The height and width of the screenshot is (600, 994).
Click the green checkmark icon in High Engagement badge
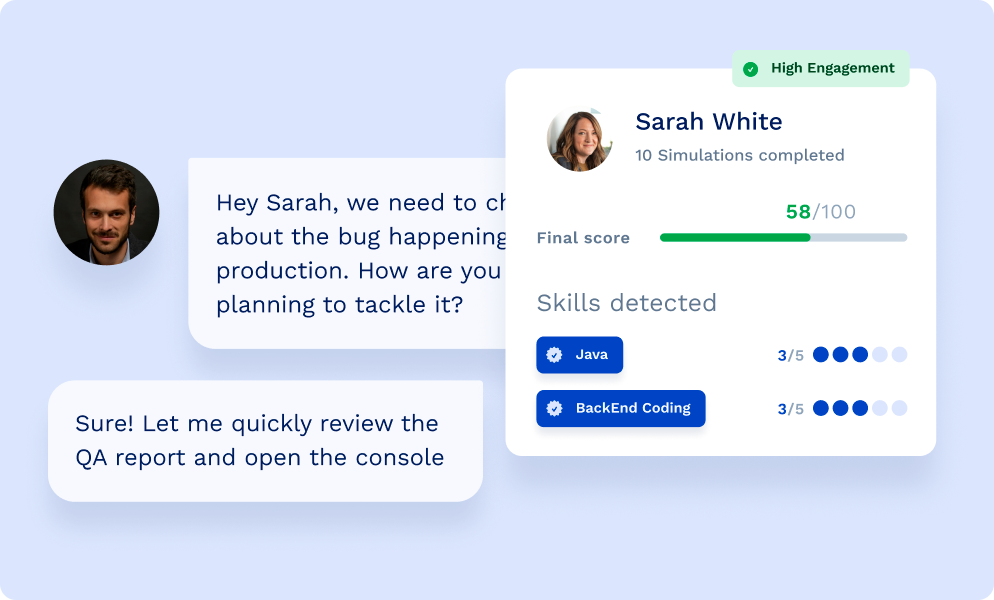750,69
